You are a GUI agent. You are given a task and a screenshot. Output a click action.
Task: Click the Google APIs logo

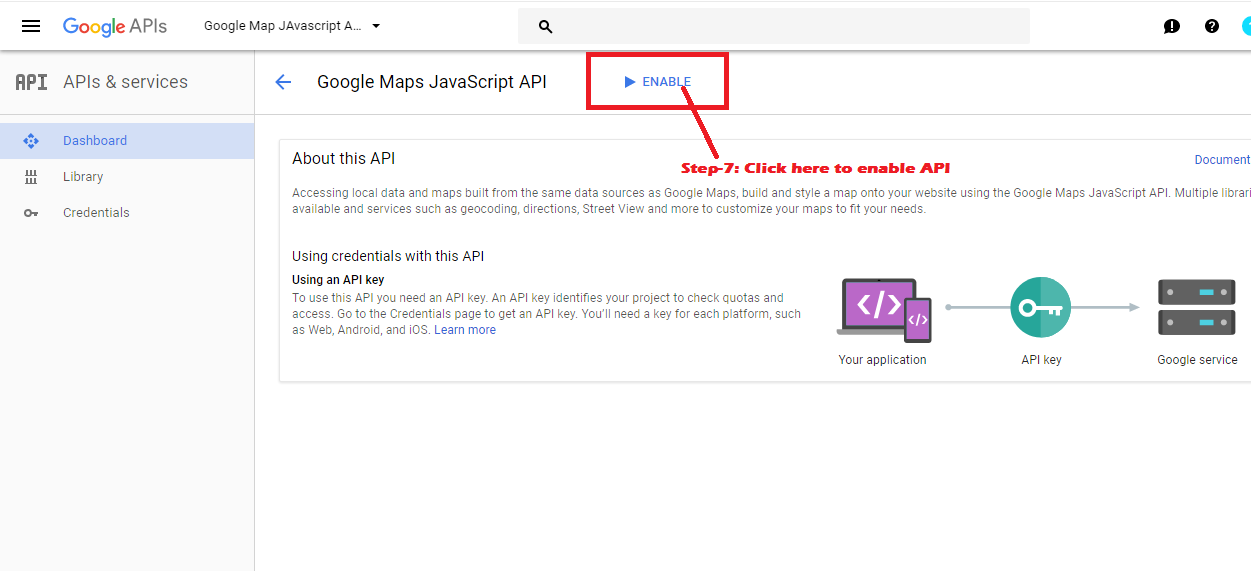(115, 26)
